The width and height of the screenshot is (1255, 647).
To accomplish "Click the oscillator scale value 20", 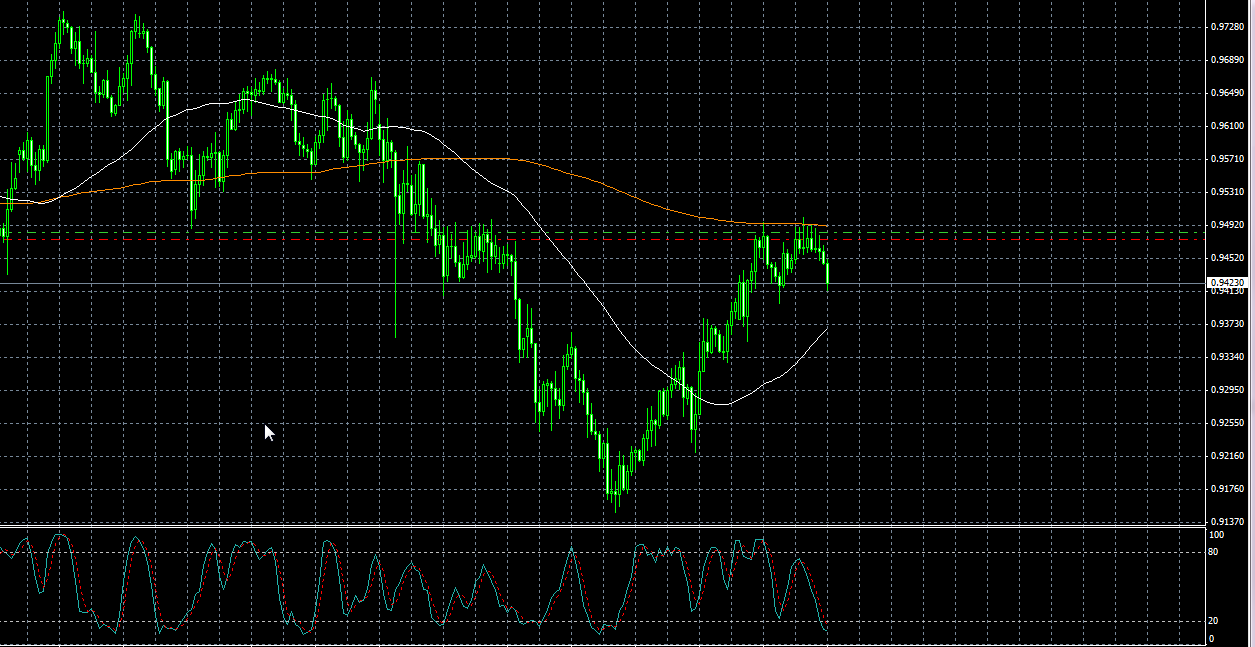I will pos(1214,621).
